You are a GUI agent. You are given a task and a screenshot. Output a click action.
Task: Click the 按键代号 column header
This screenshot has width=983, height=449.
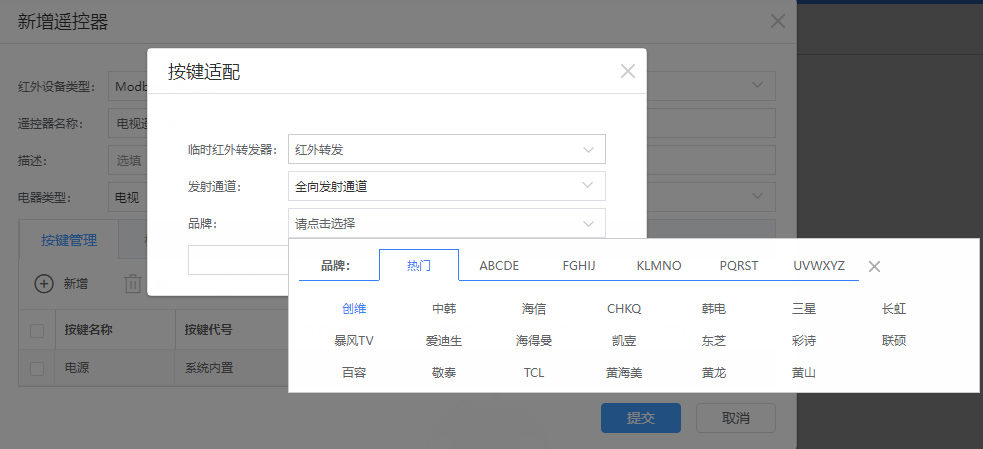pyautogui.click(x=208, y=330)
